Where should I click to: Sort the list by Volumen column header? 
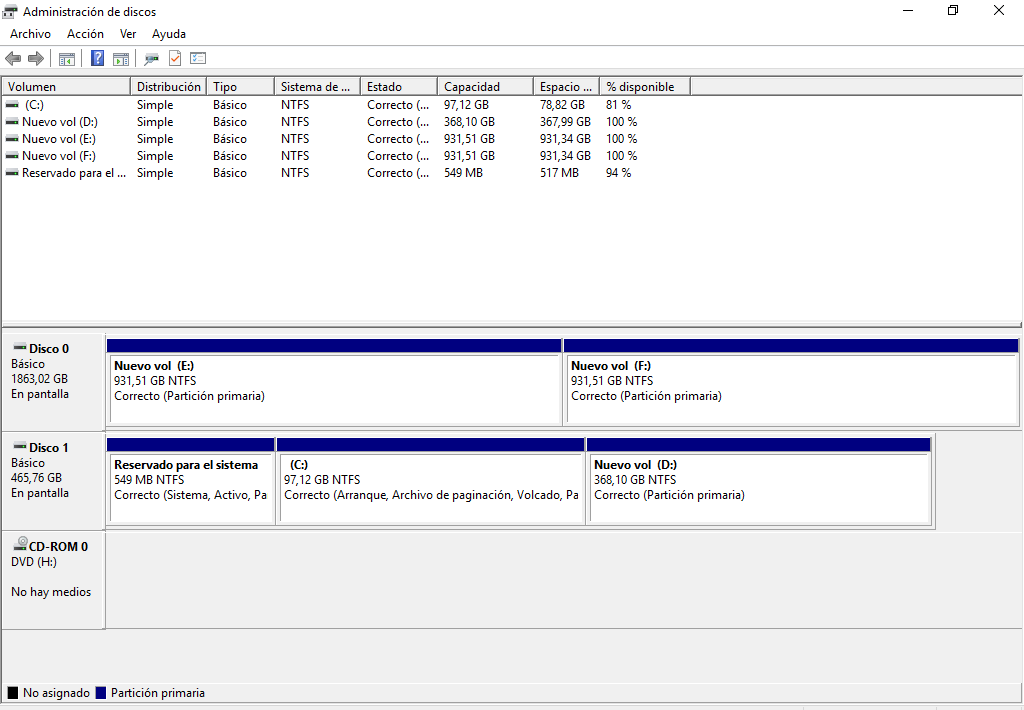point(66,87)
